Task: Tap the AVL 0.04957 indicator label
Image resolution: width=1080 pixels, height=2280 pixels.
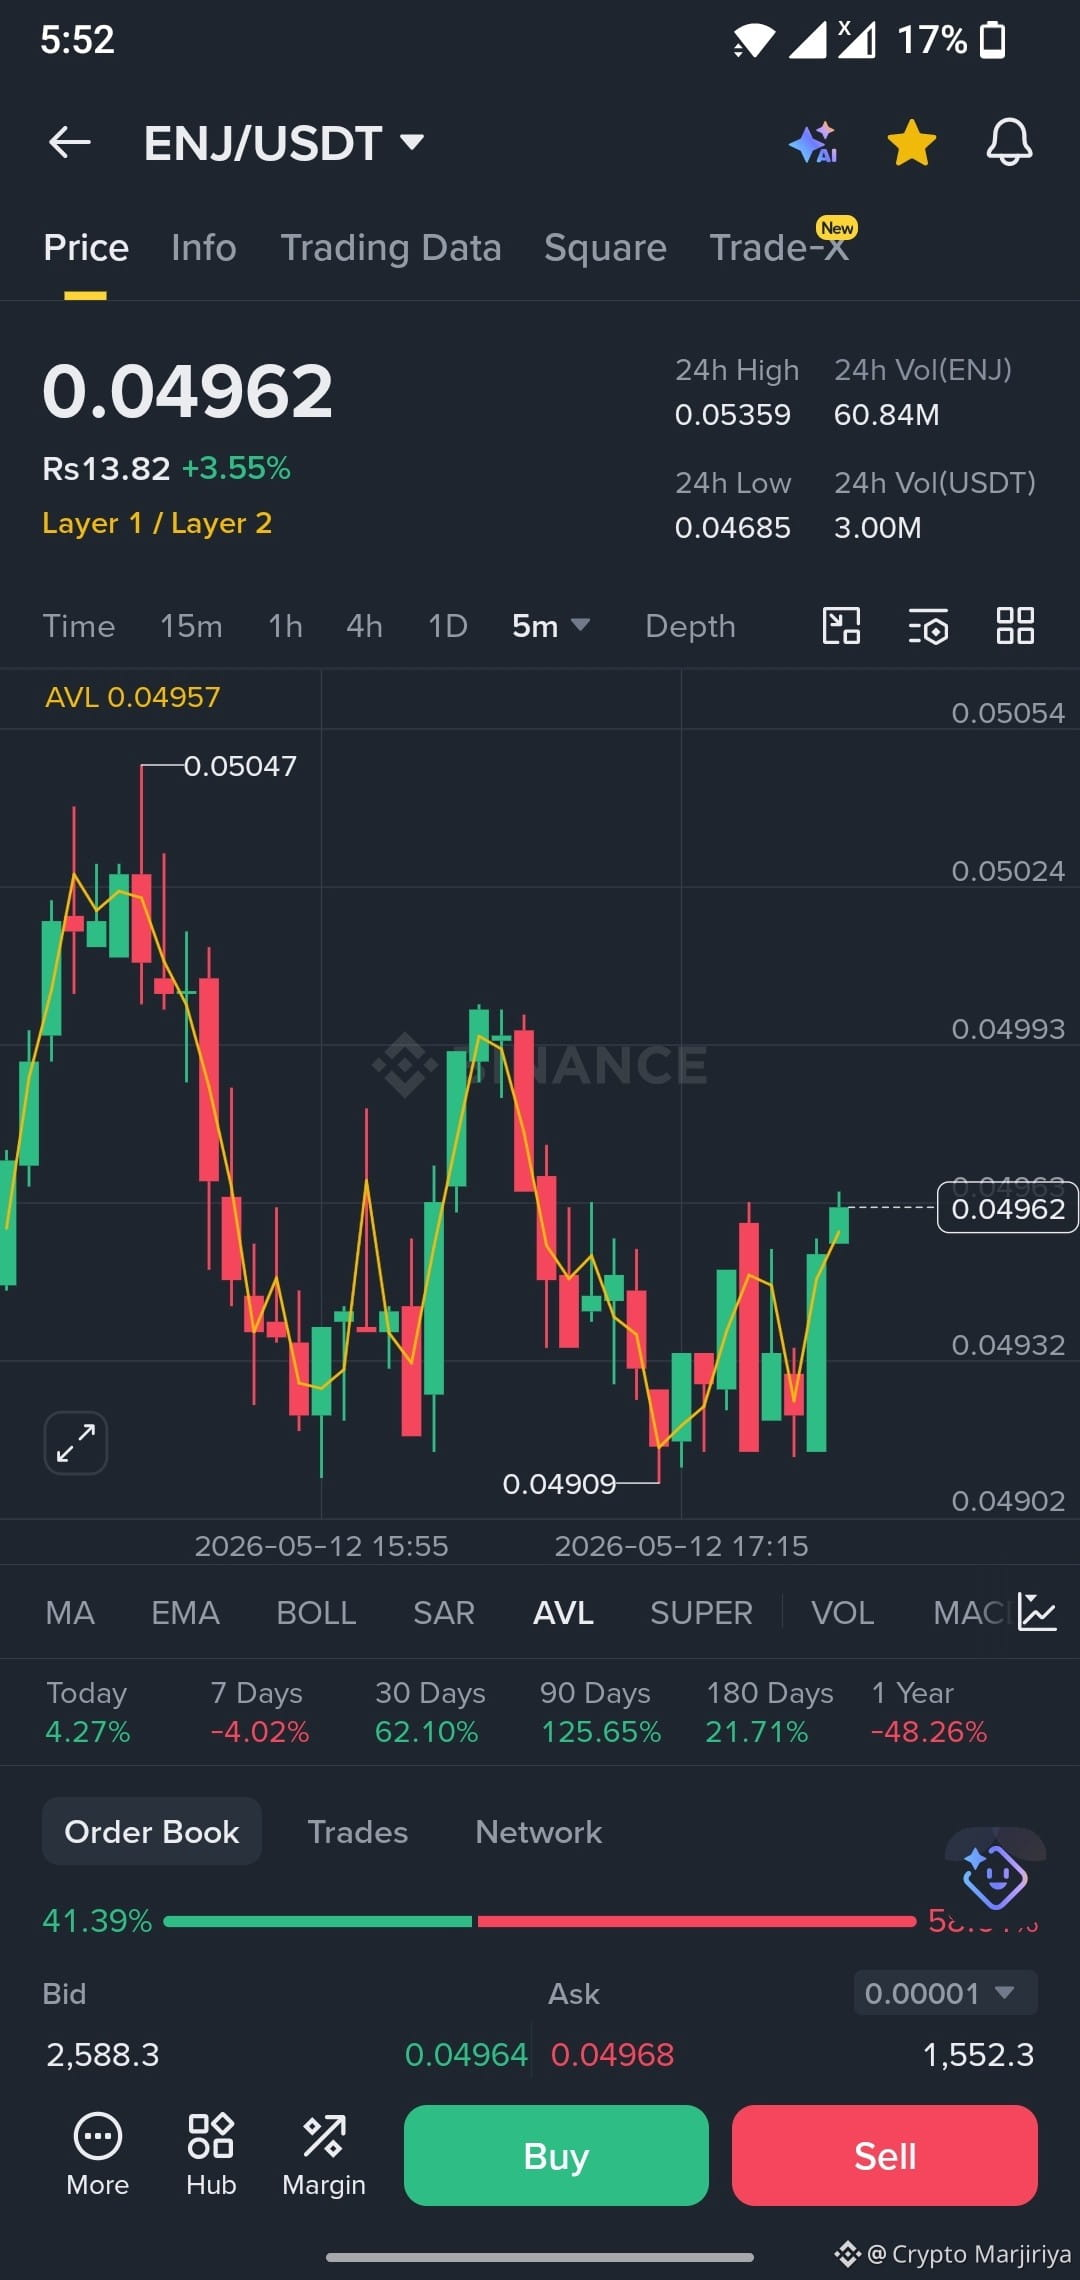Action: pos(133,697)
